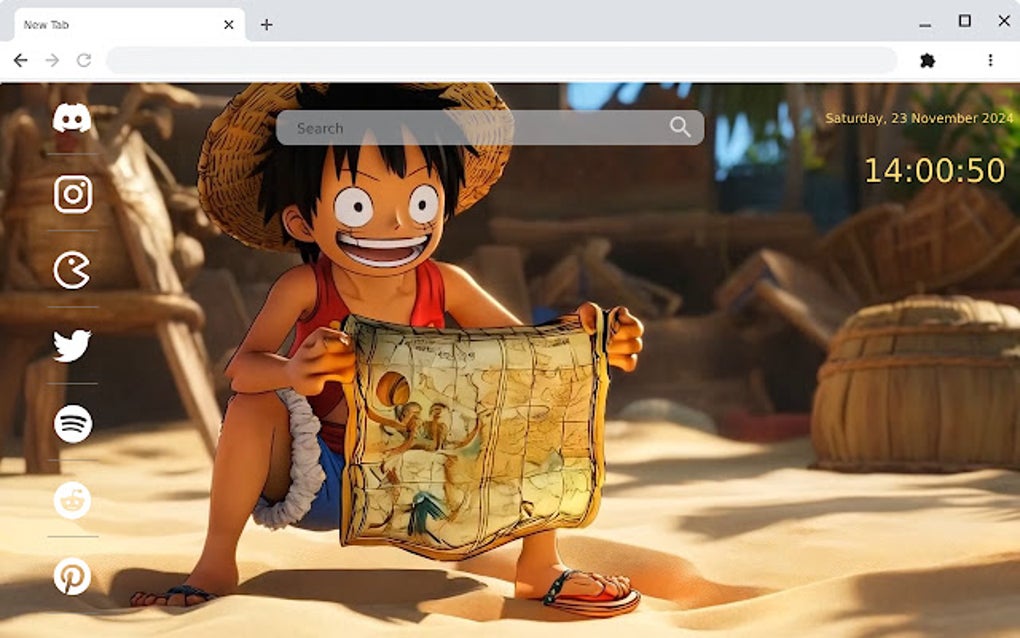The width and height of the screenshot is (1020, 638).
Task: Open a new tab with the plus button
Action: (266, 24)
